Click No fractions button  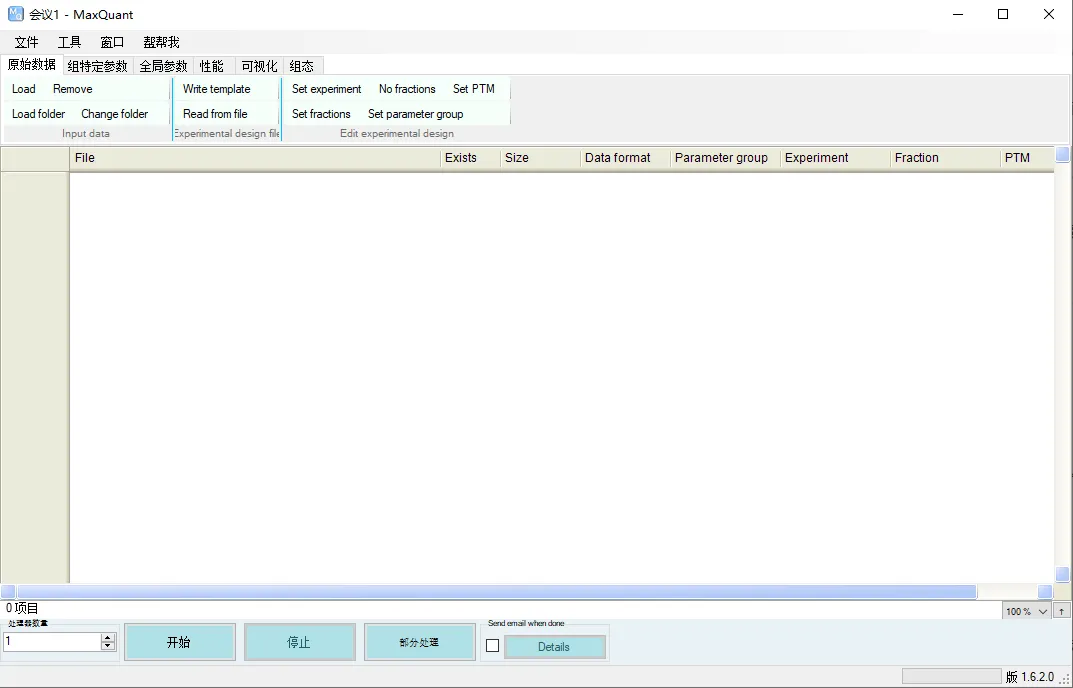[407, 89]
